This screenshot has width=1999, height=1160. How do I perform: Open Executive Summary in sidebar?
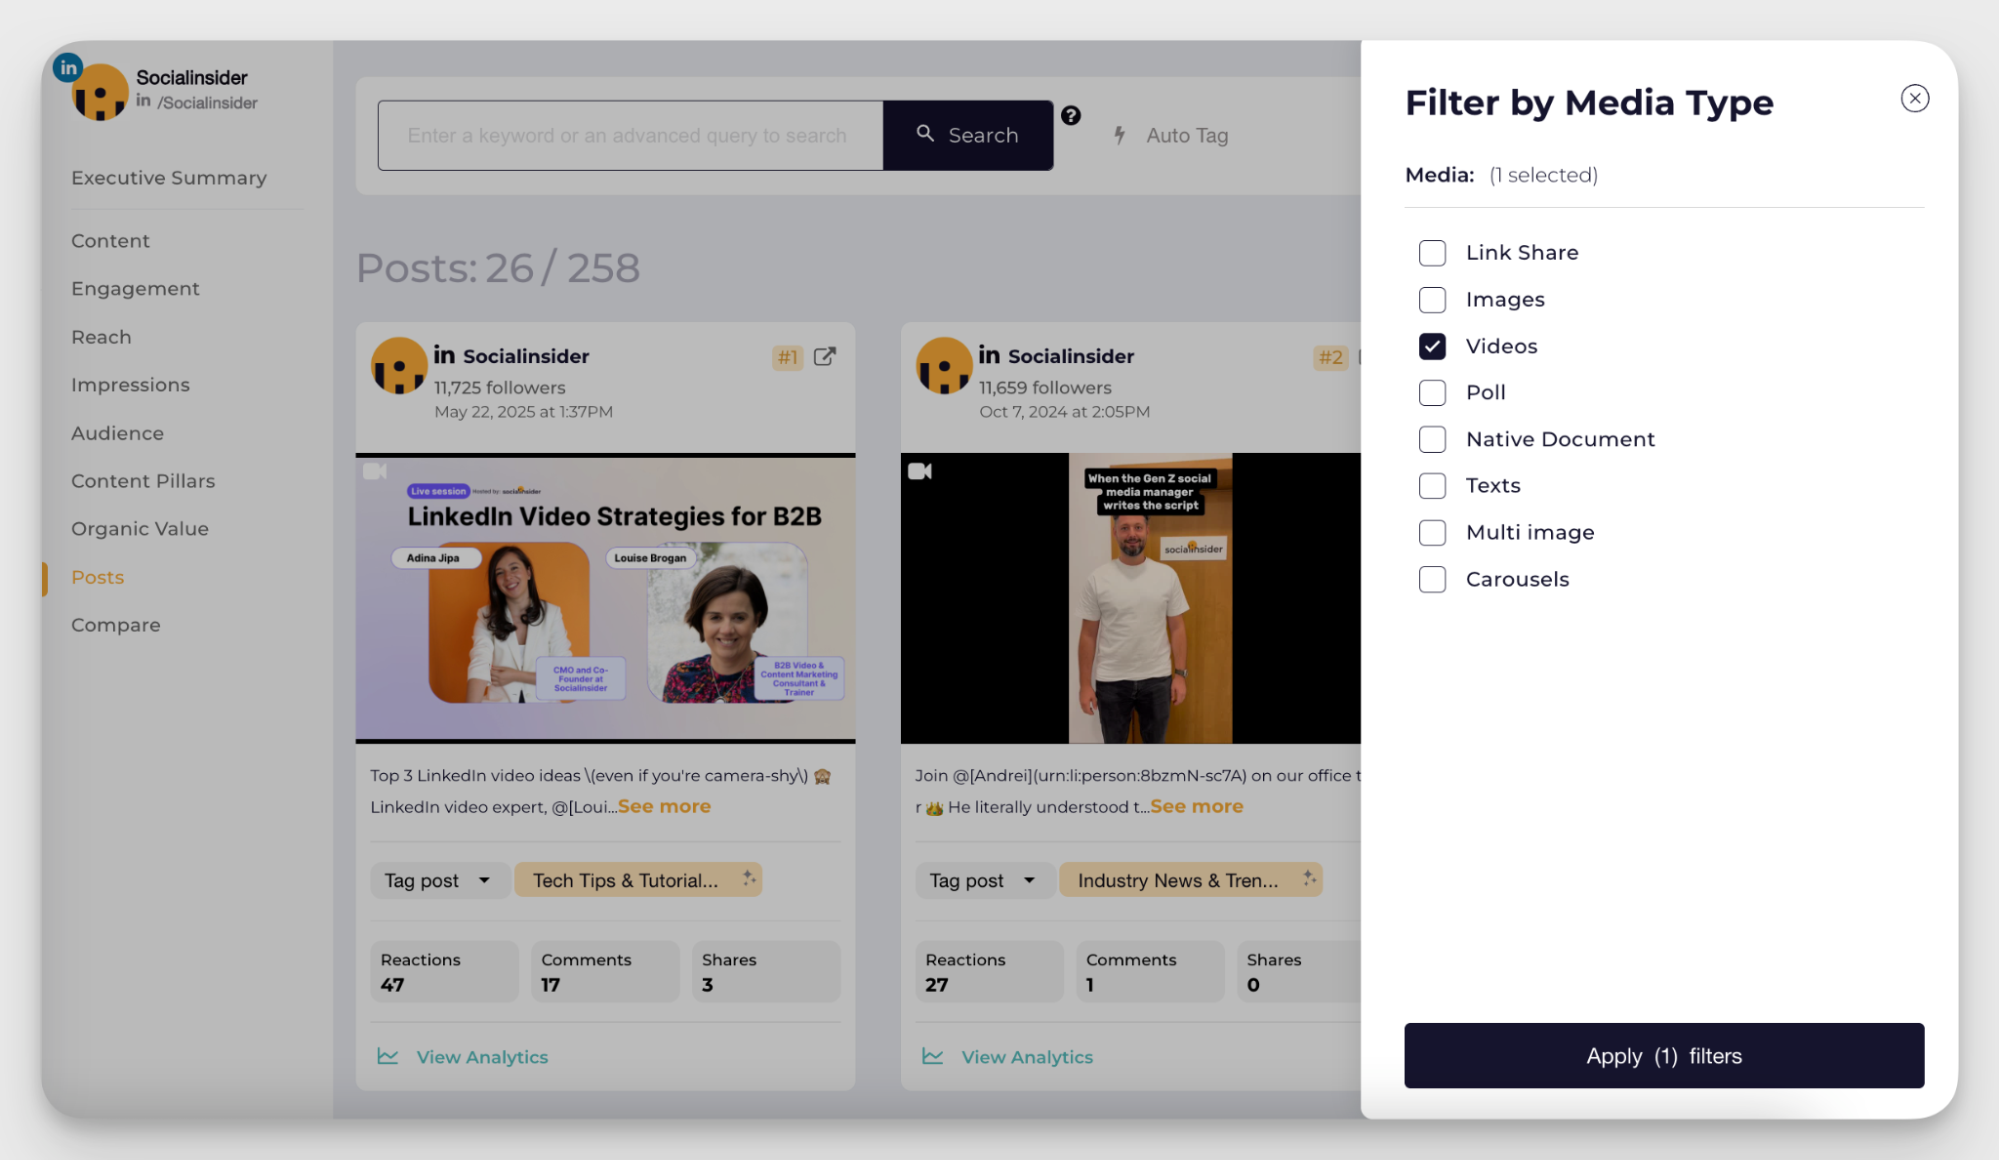point(169,178)
